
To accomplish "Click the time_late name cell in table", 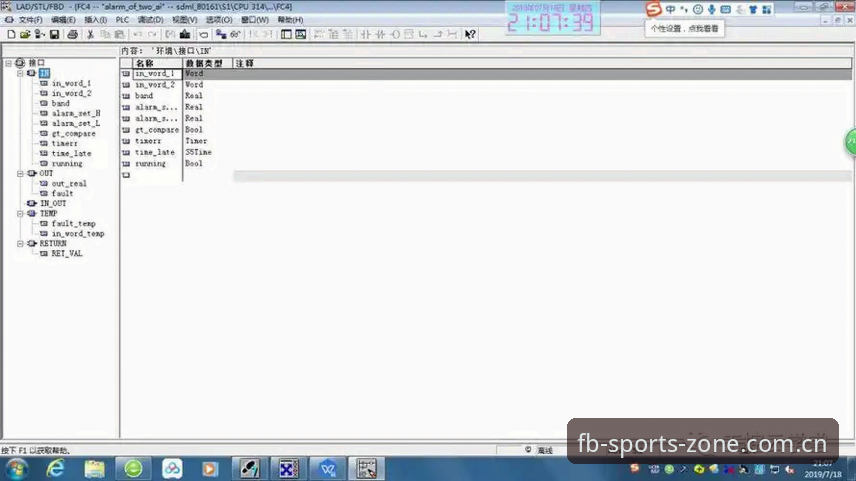I will (x=157, y=152).
